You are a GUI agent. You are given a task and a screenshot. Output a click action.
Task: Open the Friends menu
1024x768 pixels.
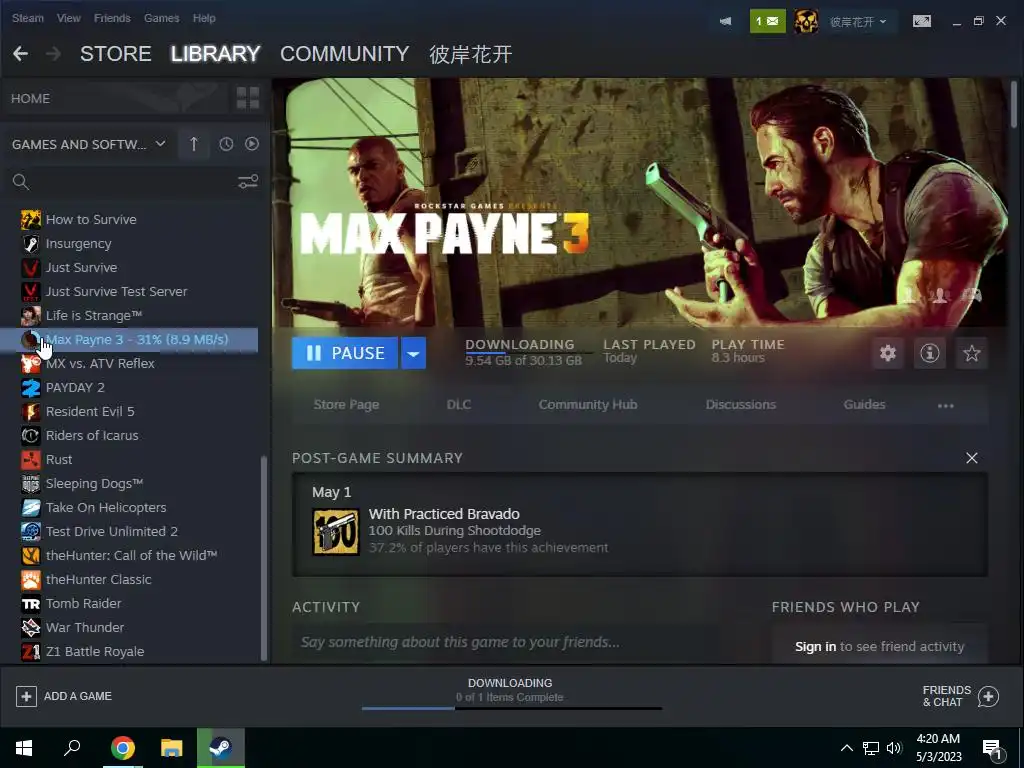112,18
